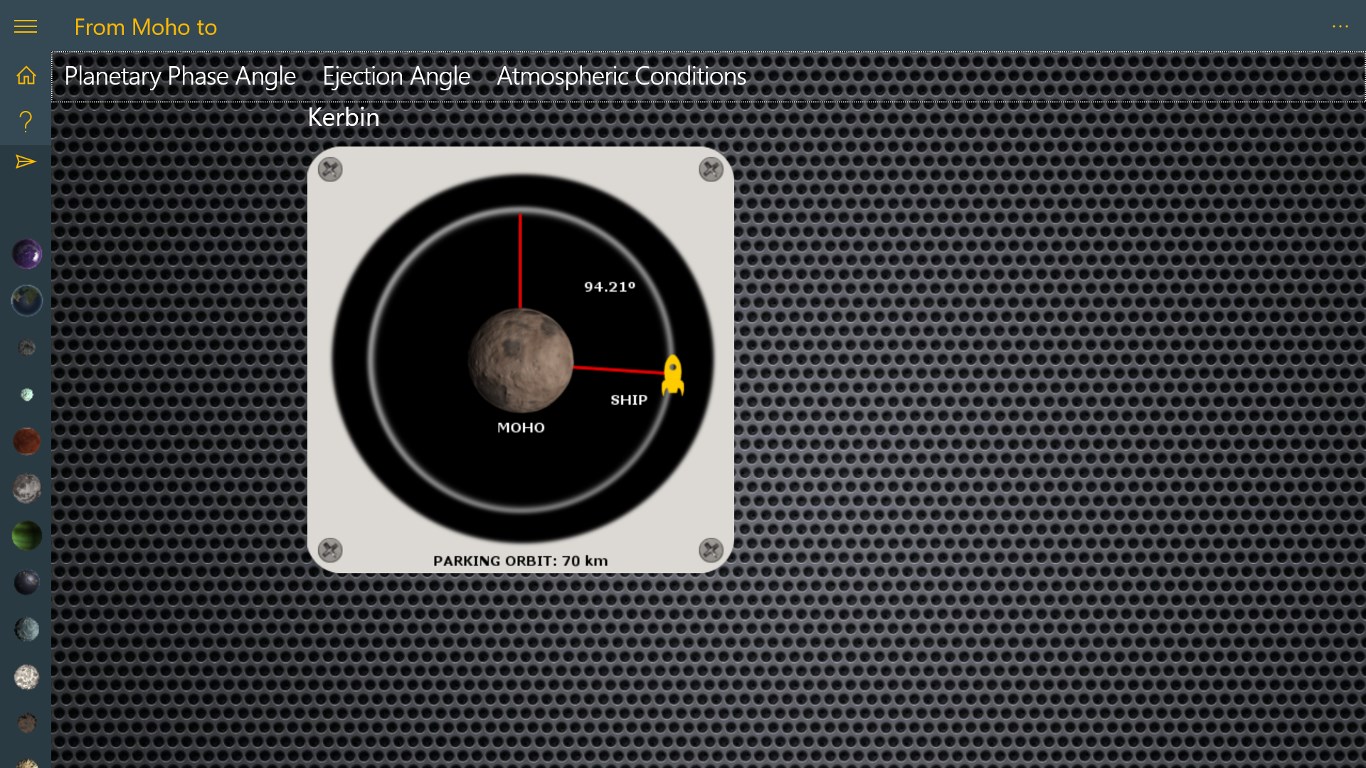Select the paper plane send icon
The width and height of the screenshot is (1366, 768).
pos(26,162)
